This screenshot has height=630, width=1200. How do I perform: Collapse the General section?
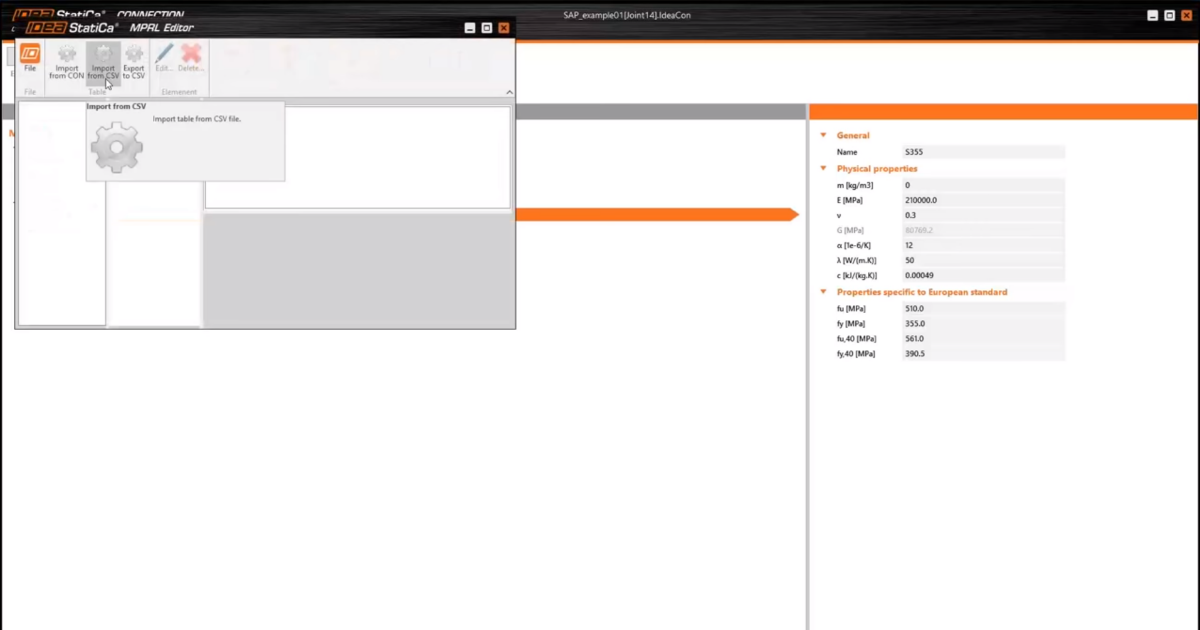pos(824,135)
